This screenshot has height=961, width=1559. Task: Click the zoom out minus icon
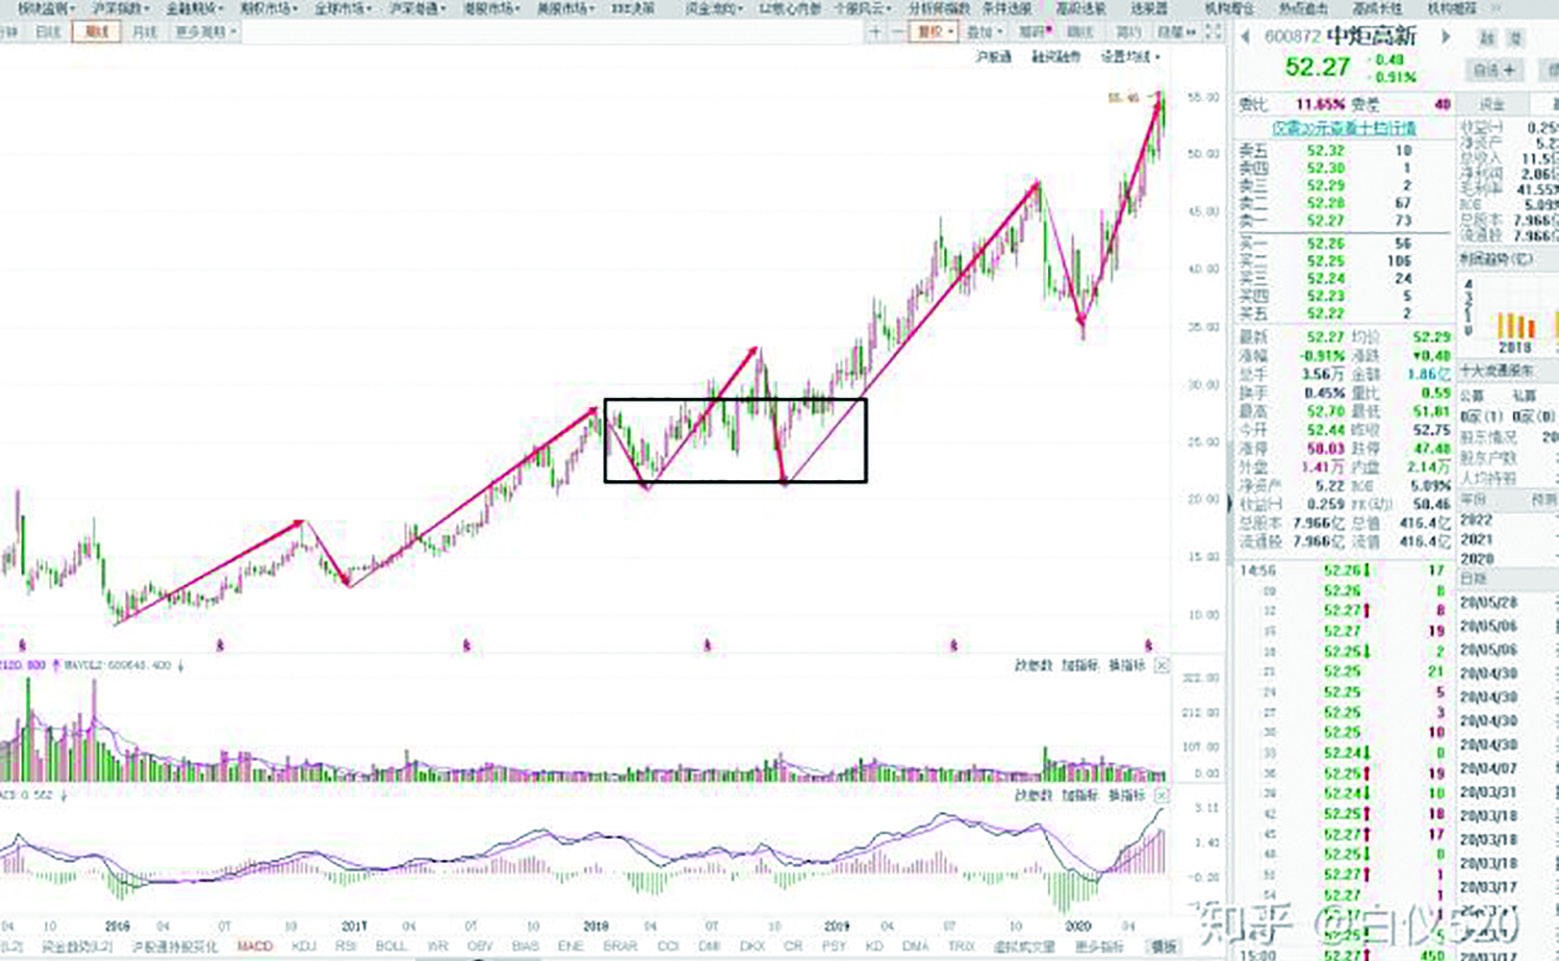coord(898,32)
